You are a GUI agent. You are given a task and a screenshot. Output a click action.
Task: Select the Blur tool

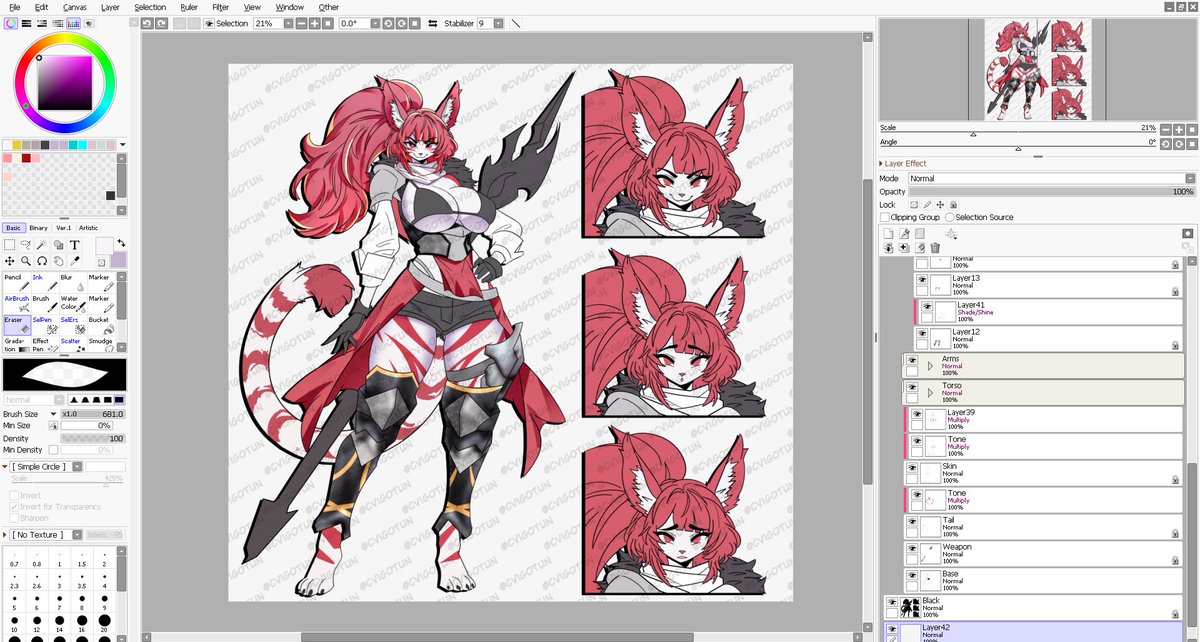click(x=71, y=284)
